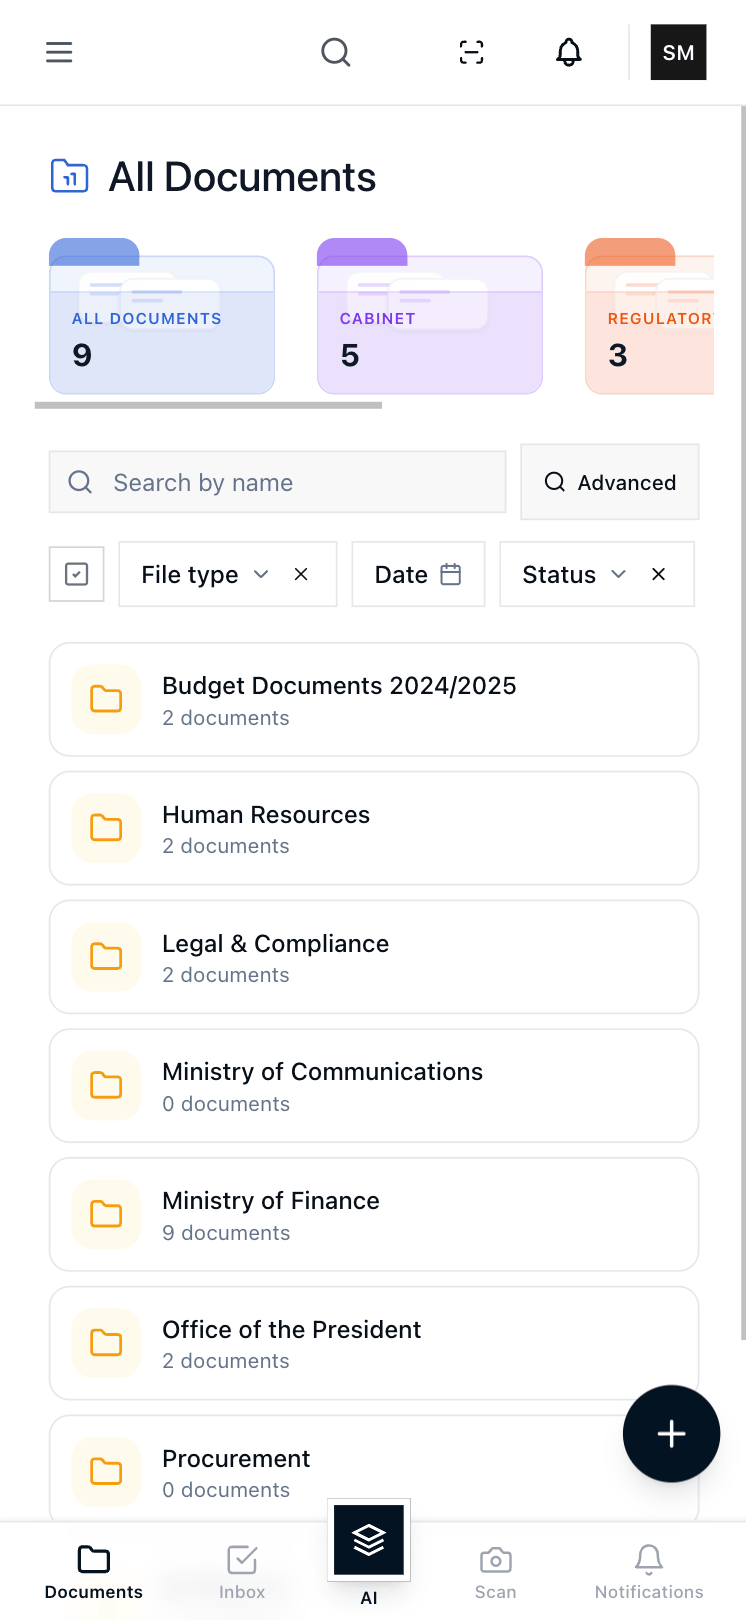Open Advanced search
746x1620 pixels.
point(610,482)
